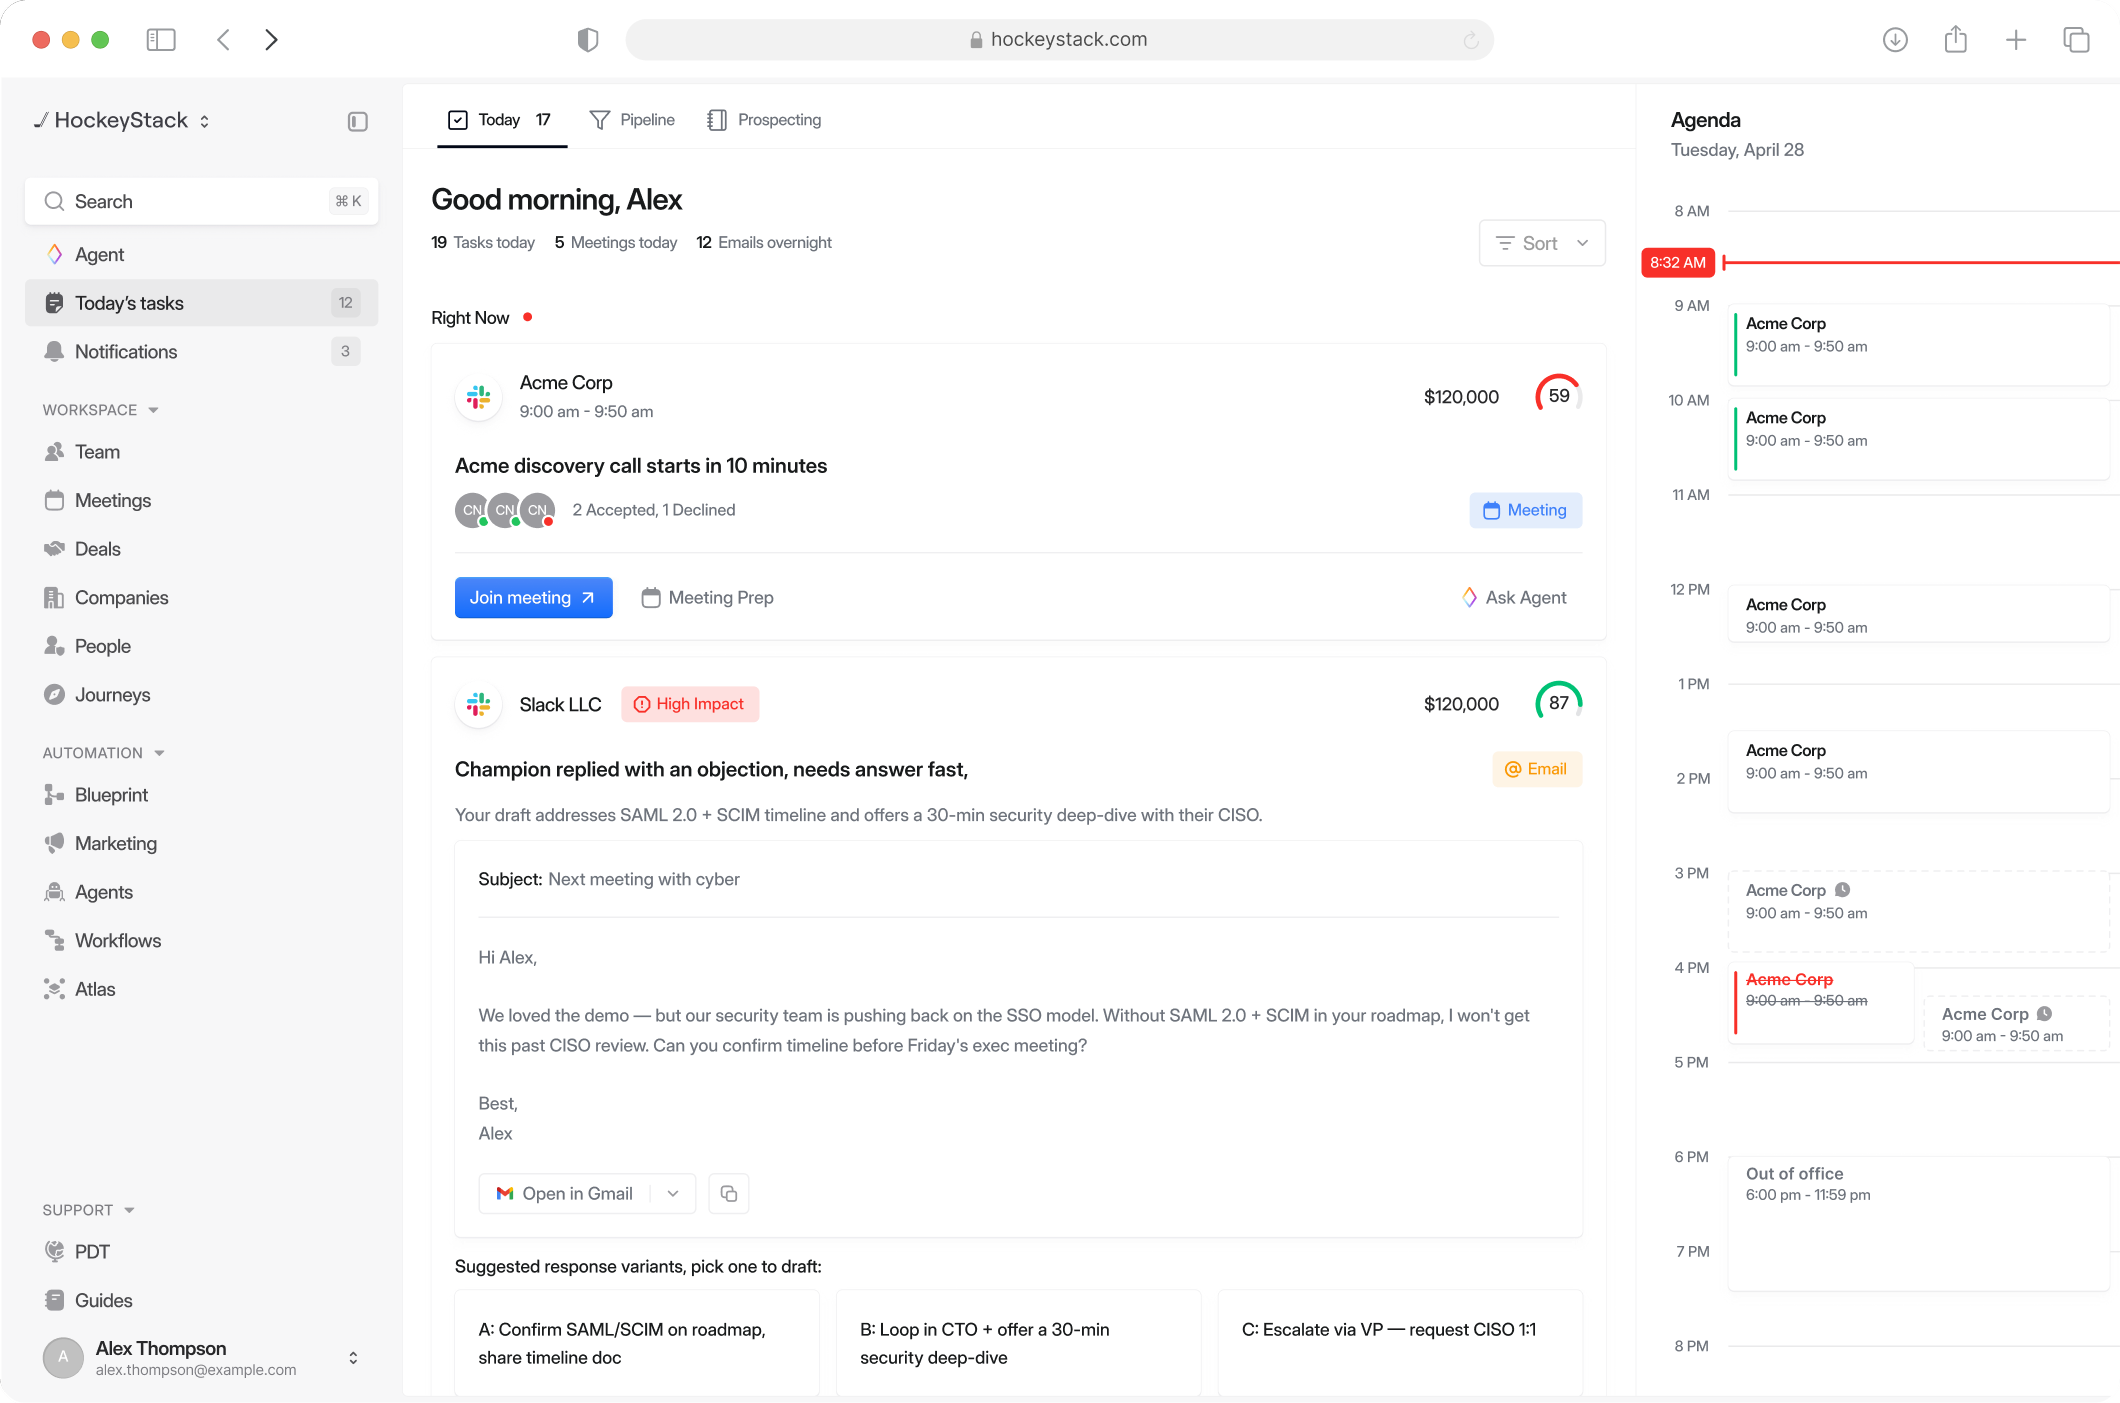Open Workflows in the sidebar
This screenshot has height=1403, width=2120.
tap(201, 941)
